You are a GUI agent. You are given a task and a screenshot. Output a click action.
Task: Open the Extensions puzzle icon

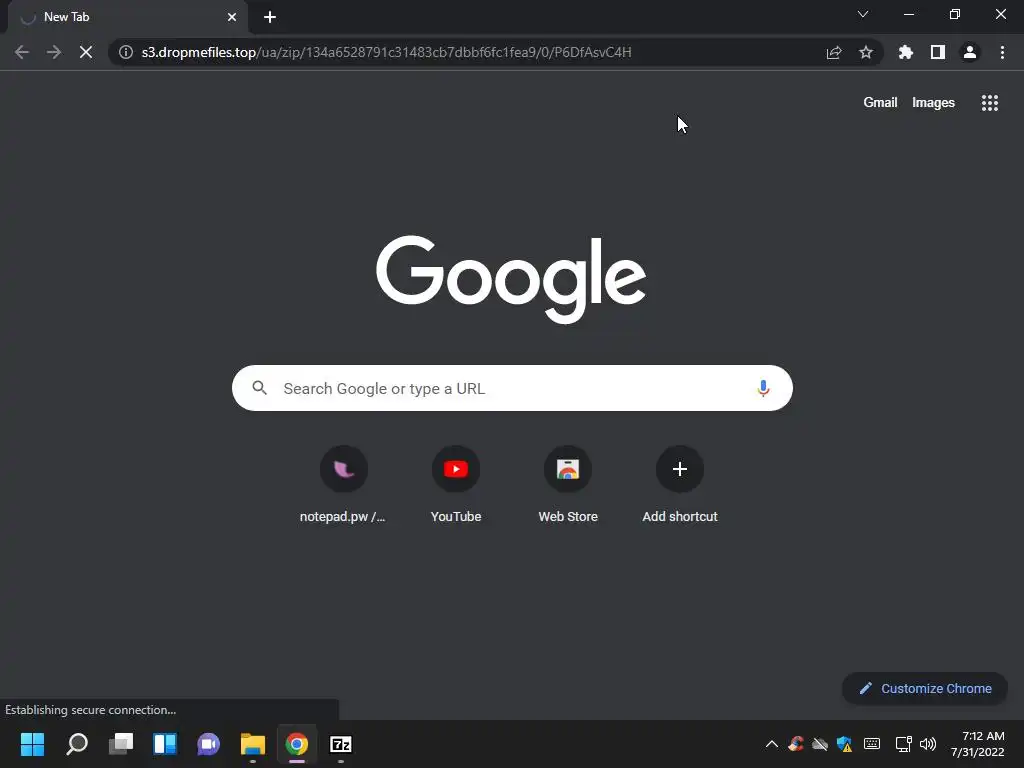tap(906, 52)
